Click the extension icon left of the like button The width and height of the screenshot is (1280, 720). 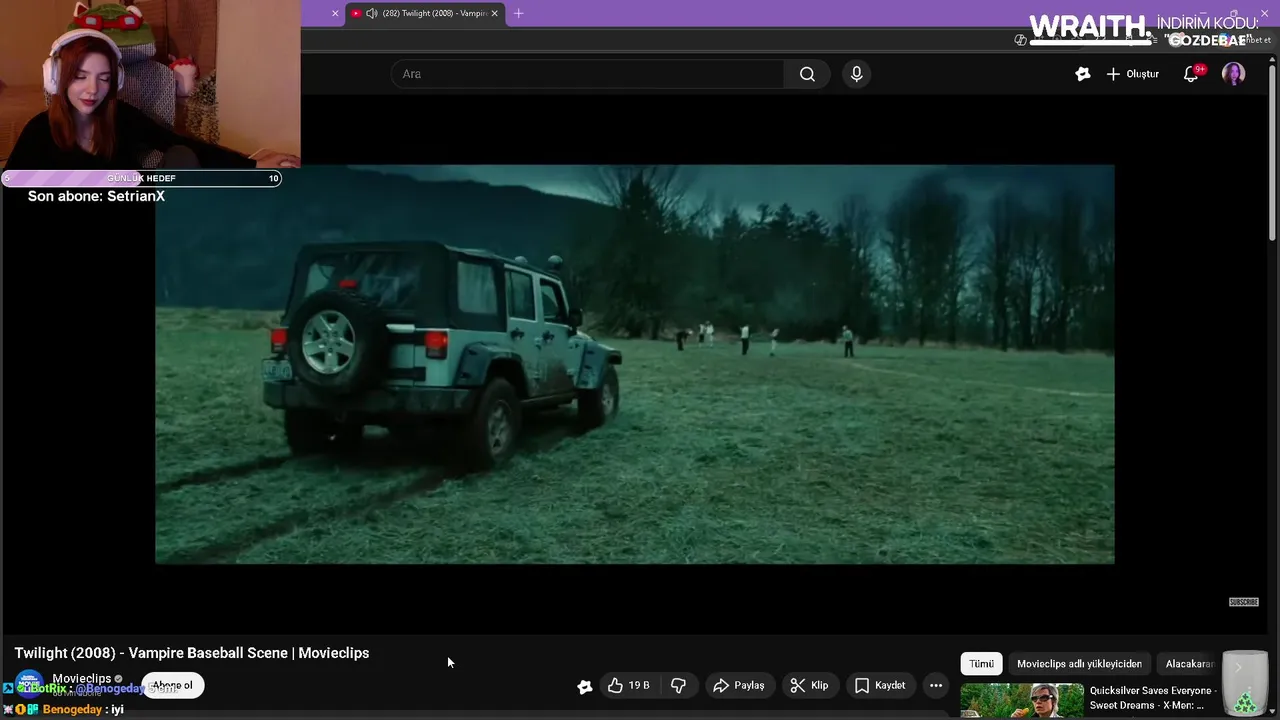(x=585, y=686)
